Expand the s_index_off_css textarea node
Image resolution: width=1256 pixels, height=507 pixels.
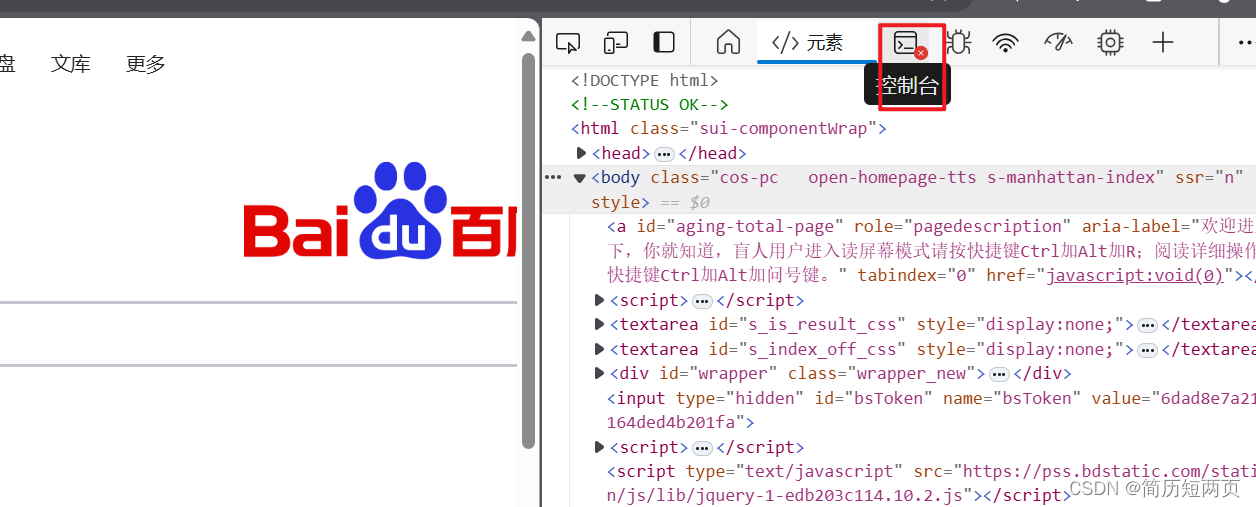point(599,349)
